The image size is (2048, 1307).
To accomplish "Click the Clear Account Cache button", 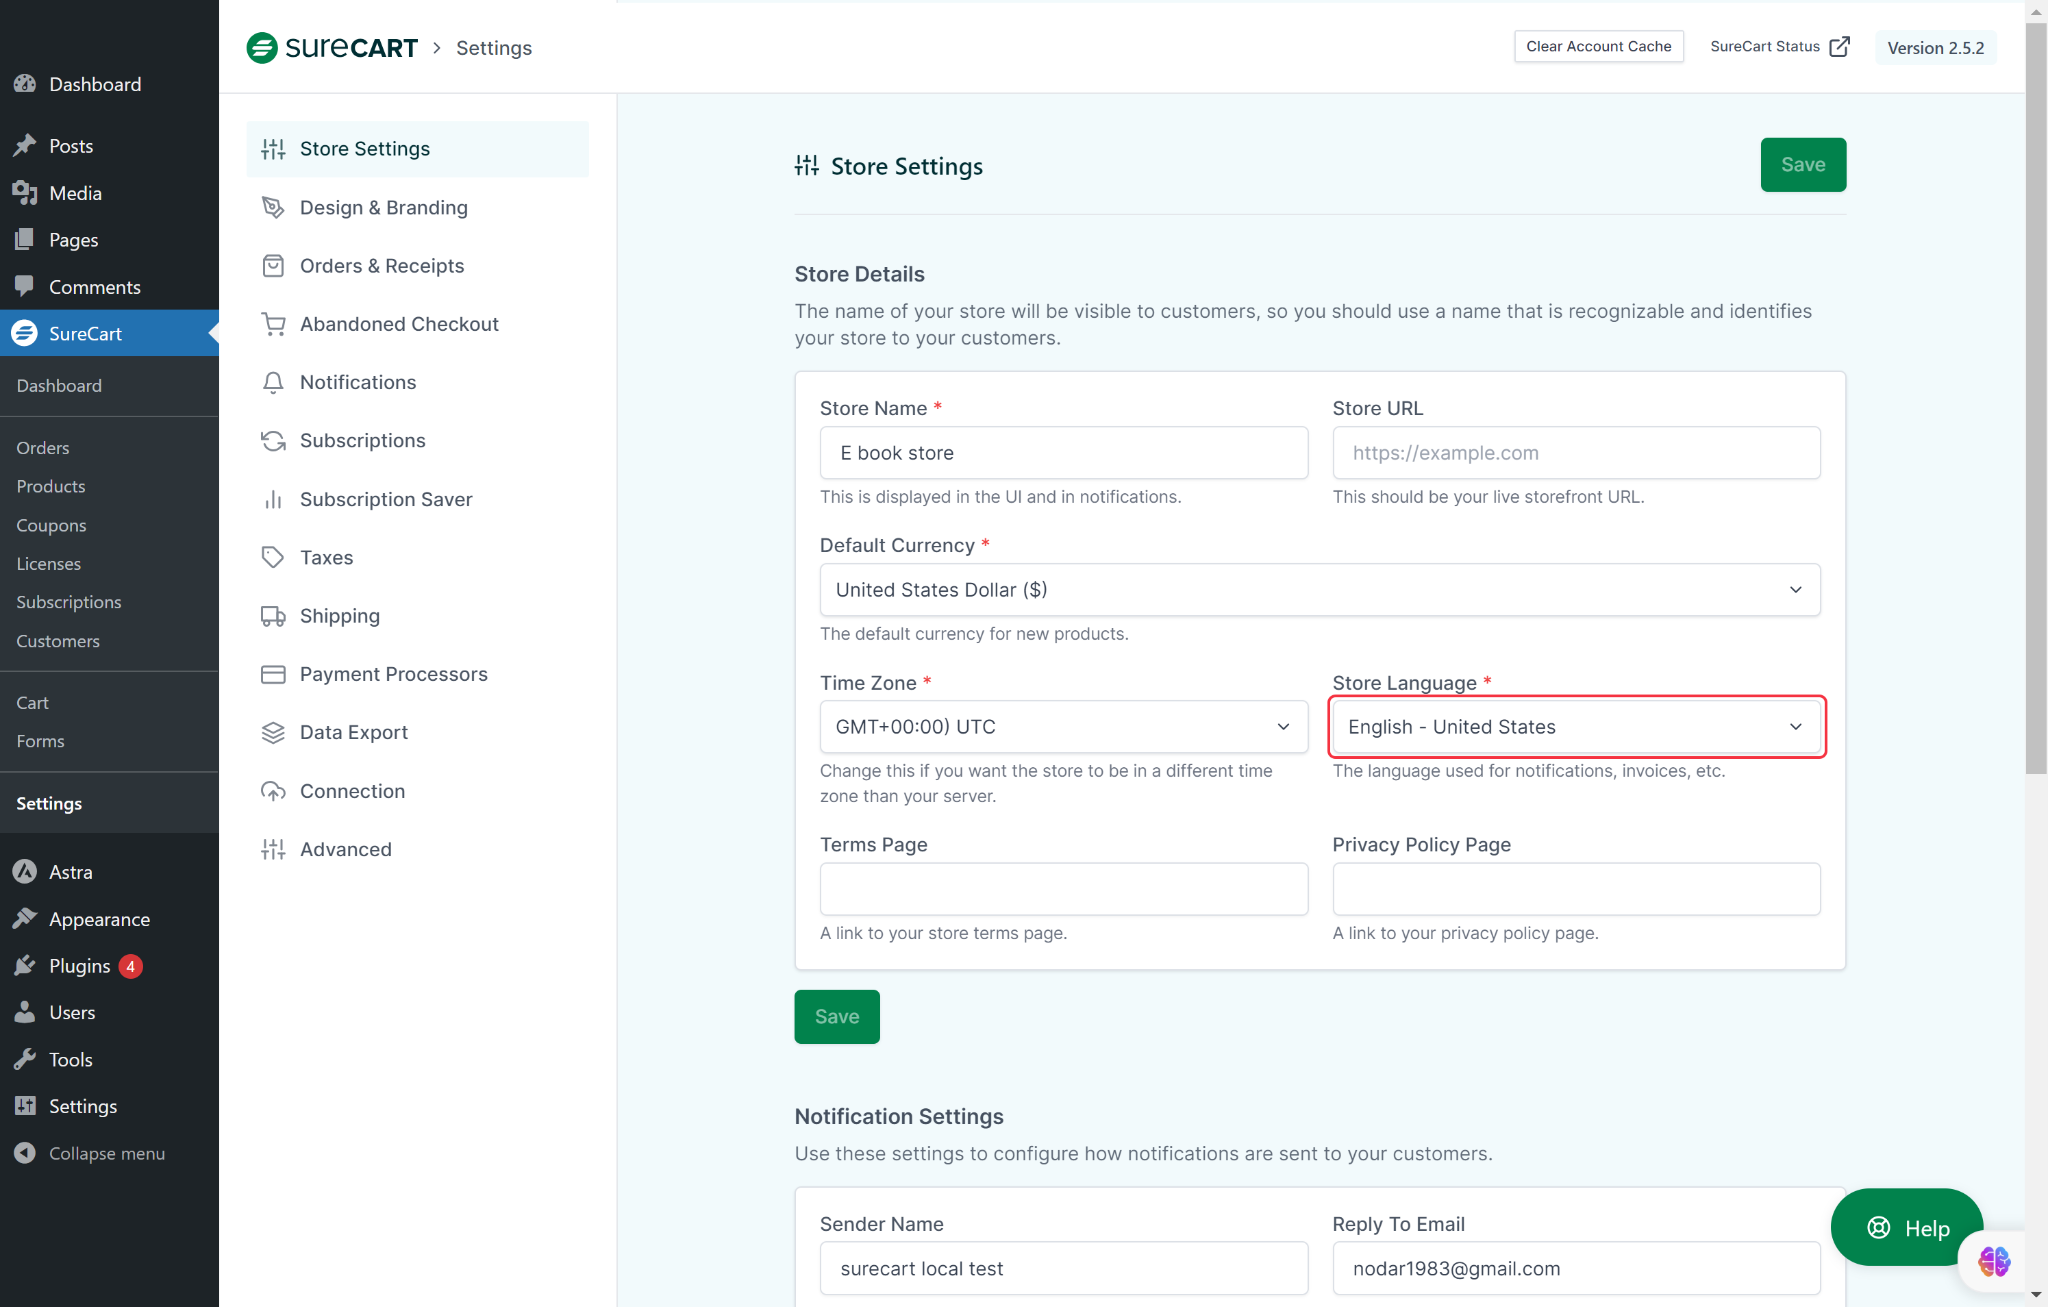I will click(1598, 47).
